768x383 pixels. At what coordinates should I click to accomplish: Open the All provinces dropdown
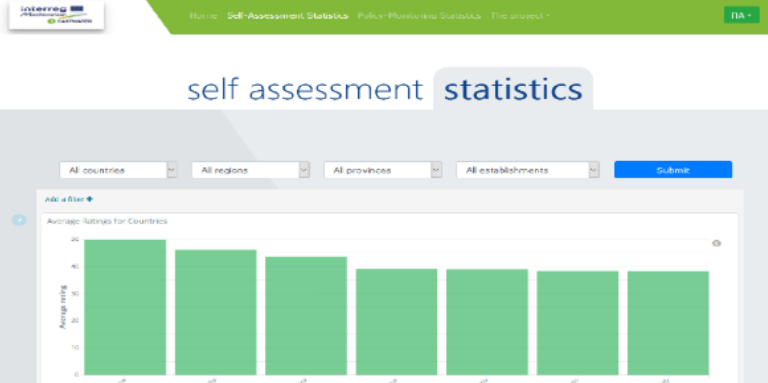click(383, 170)
